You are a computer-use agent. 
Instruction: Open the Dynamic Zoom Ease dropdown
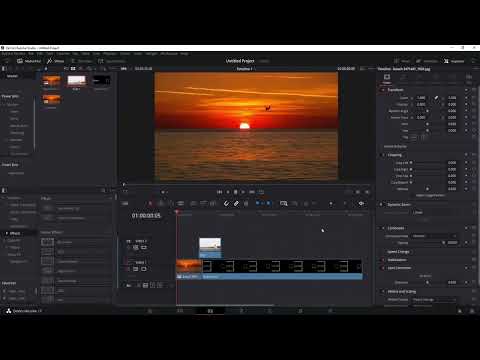pyautogui.click(x=434, y=212)
